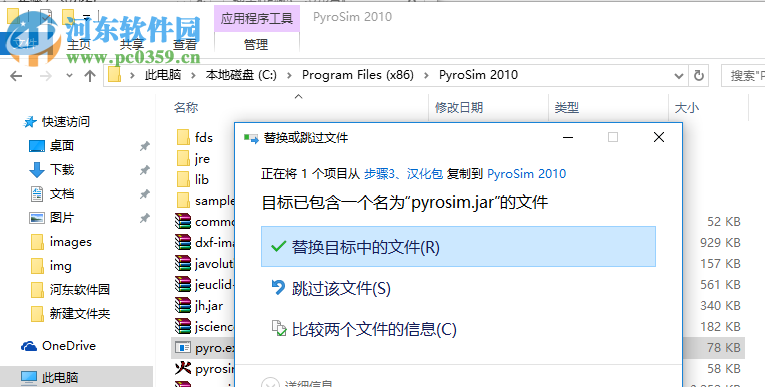Unpin 文档 using its pin icon

tap(144, 194)
